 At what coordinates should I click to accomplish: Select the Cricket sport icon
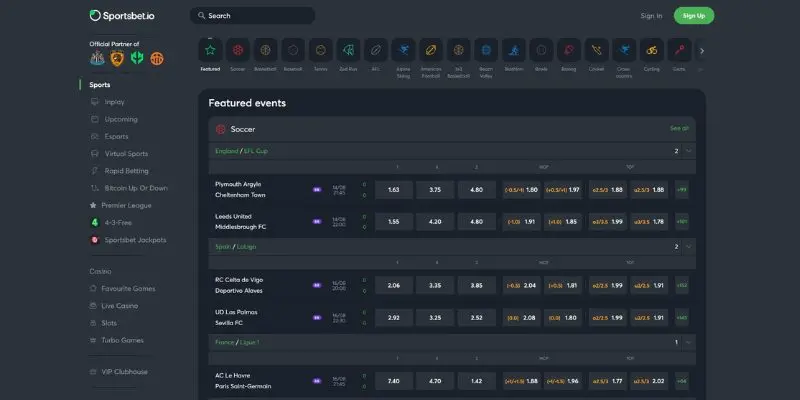(x=596, y=50)
